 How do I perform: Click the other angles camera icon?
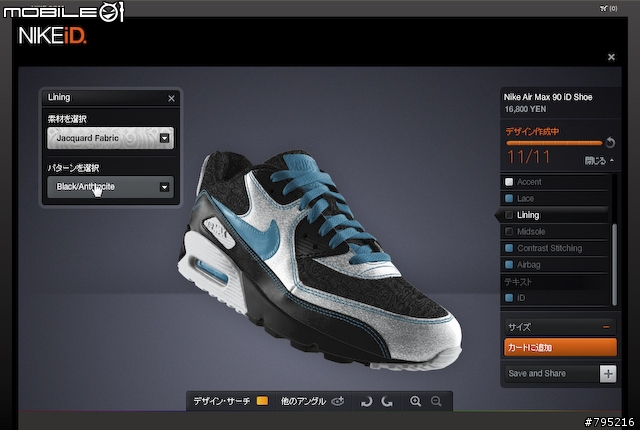pos(338,401)
